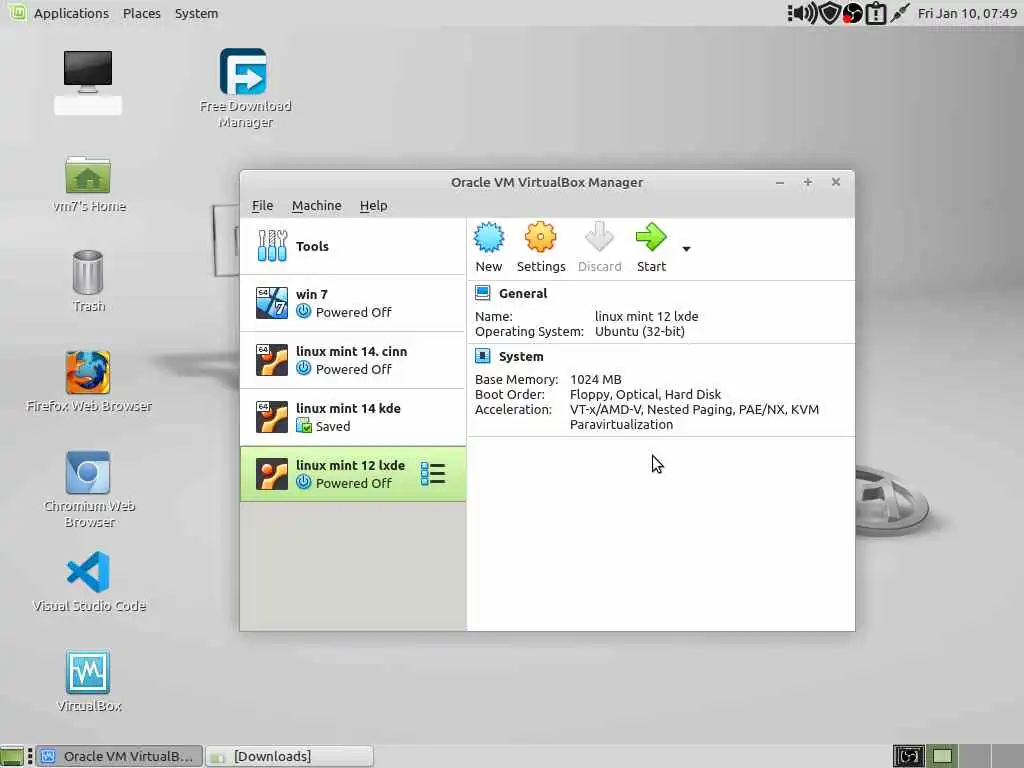Select the linux mint 14 kde VM
This screenshot has height=768, width=1024.
(353, 417)
